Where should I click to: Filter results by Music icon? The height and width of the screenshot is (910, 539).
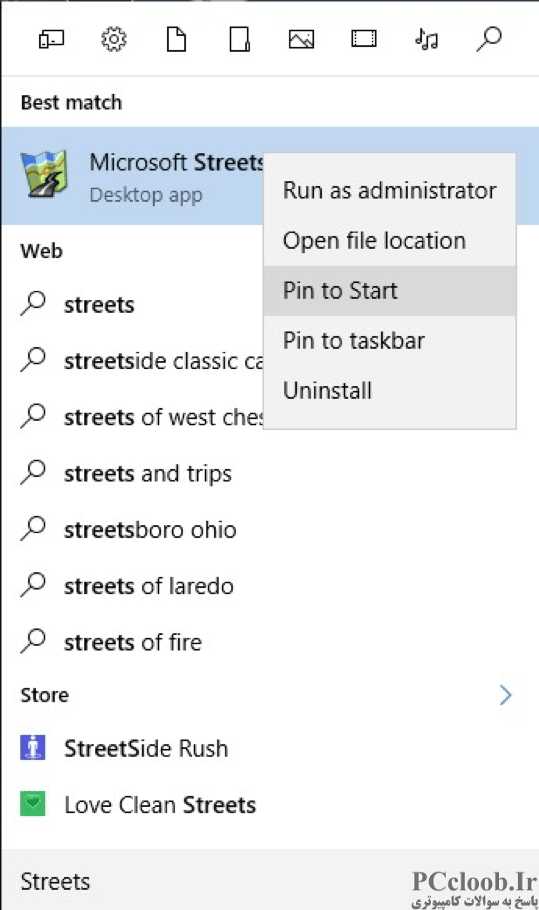(426, 39)
